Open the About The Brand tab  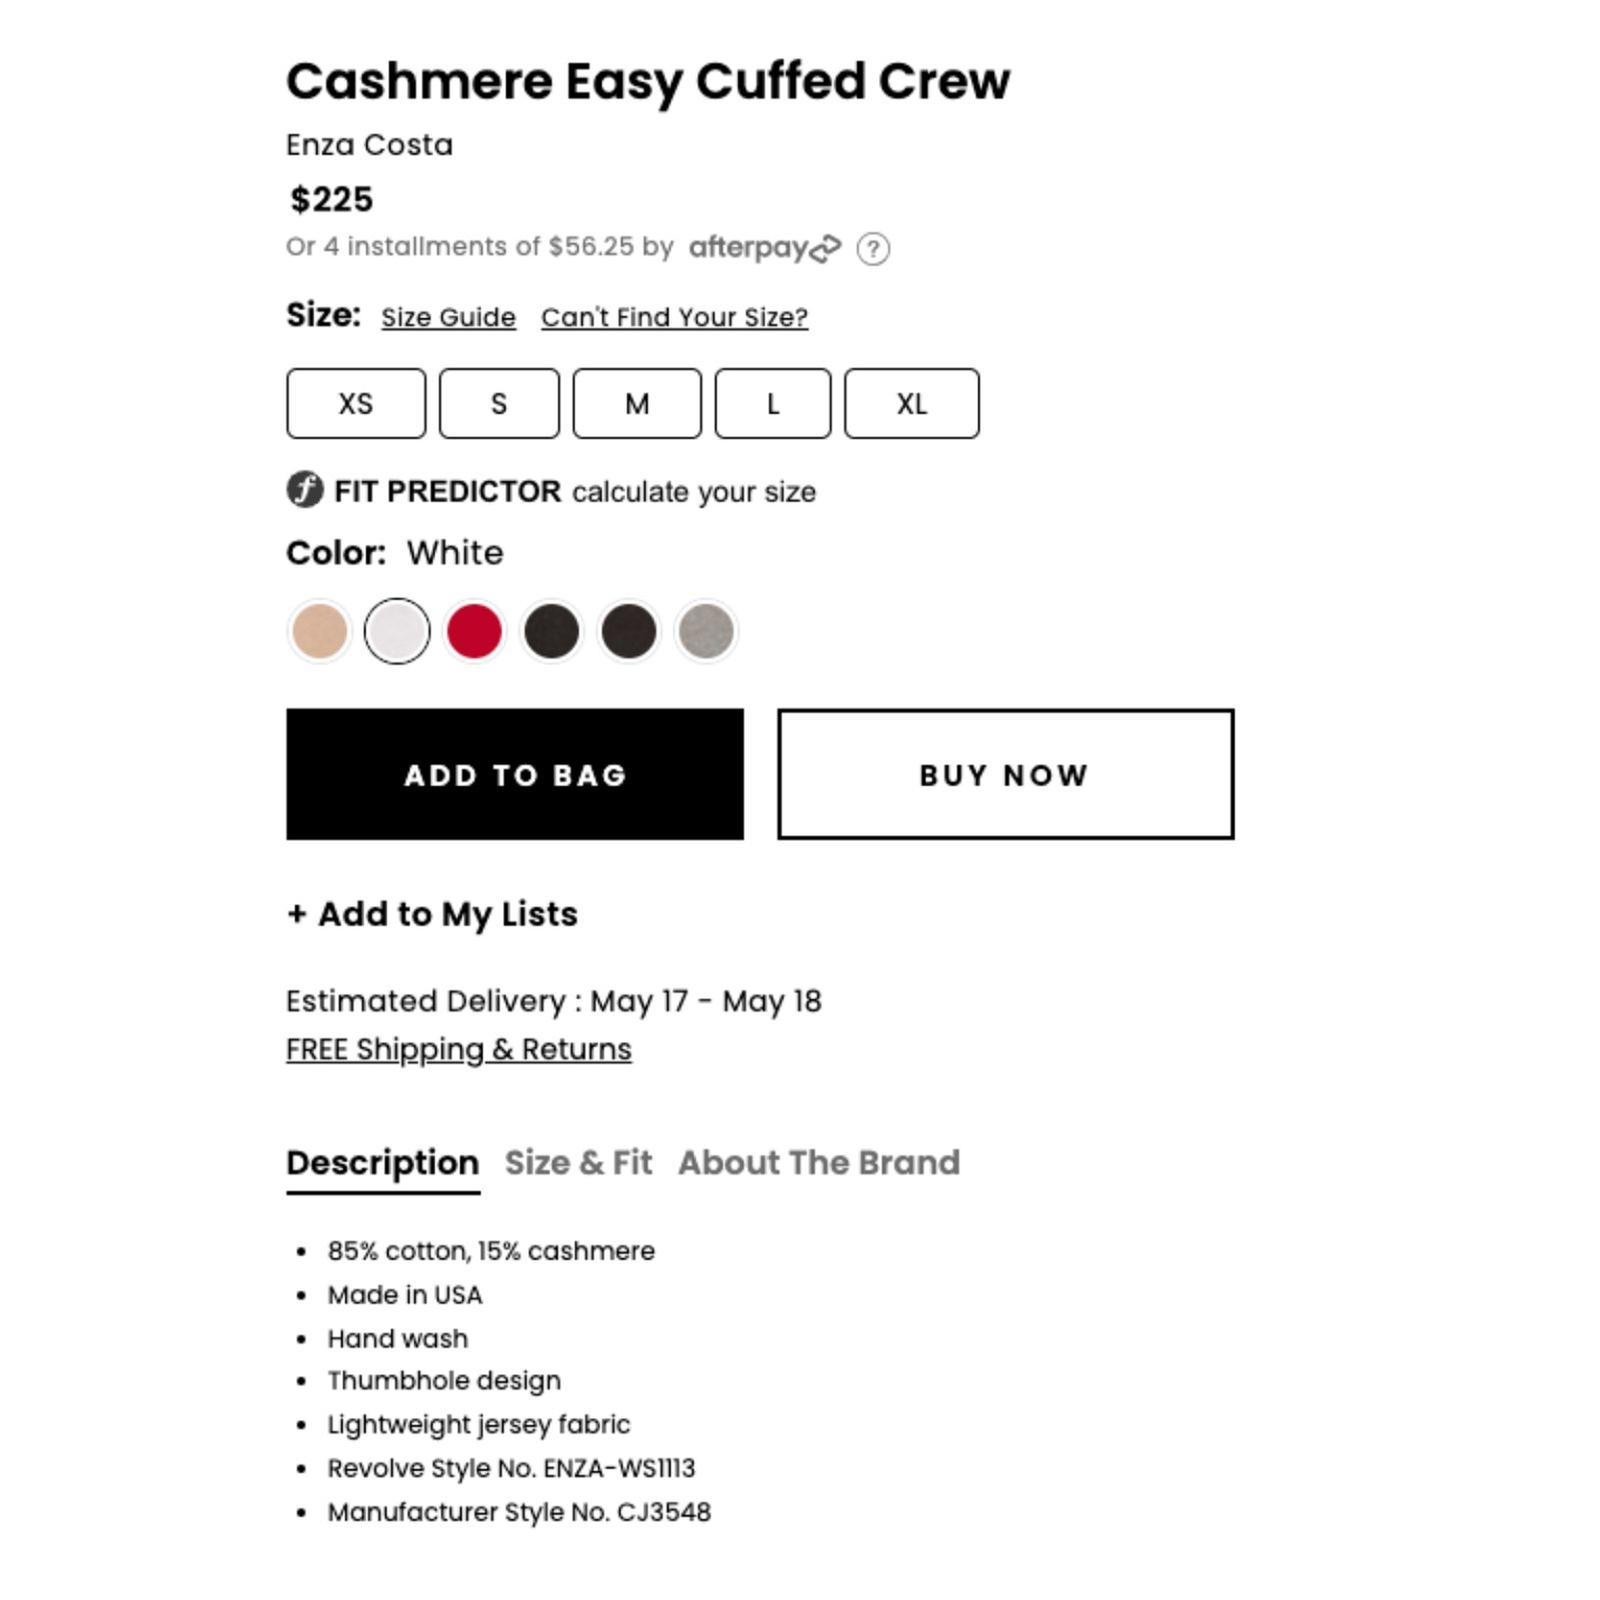coord(818,1162)
